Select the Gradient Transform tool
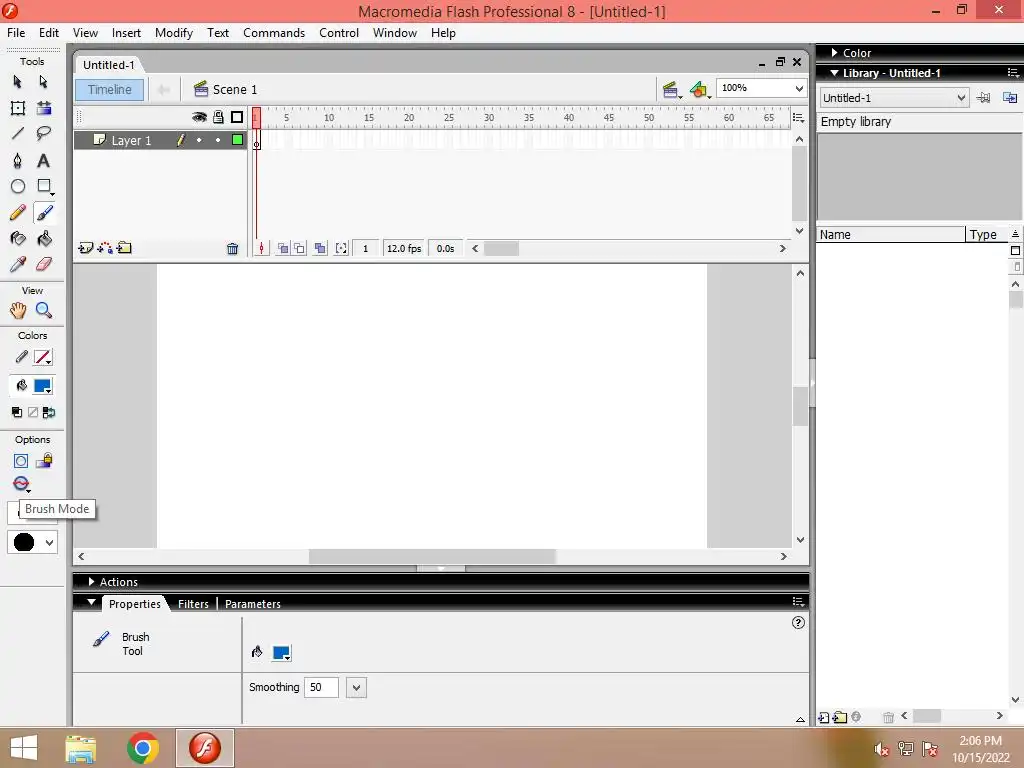 tap(43, 108)
